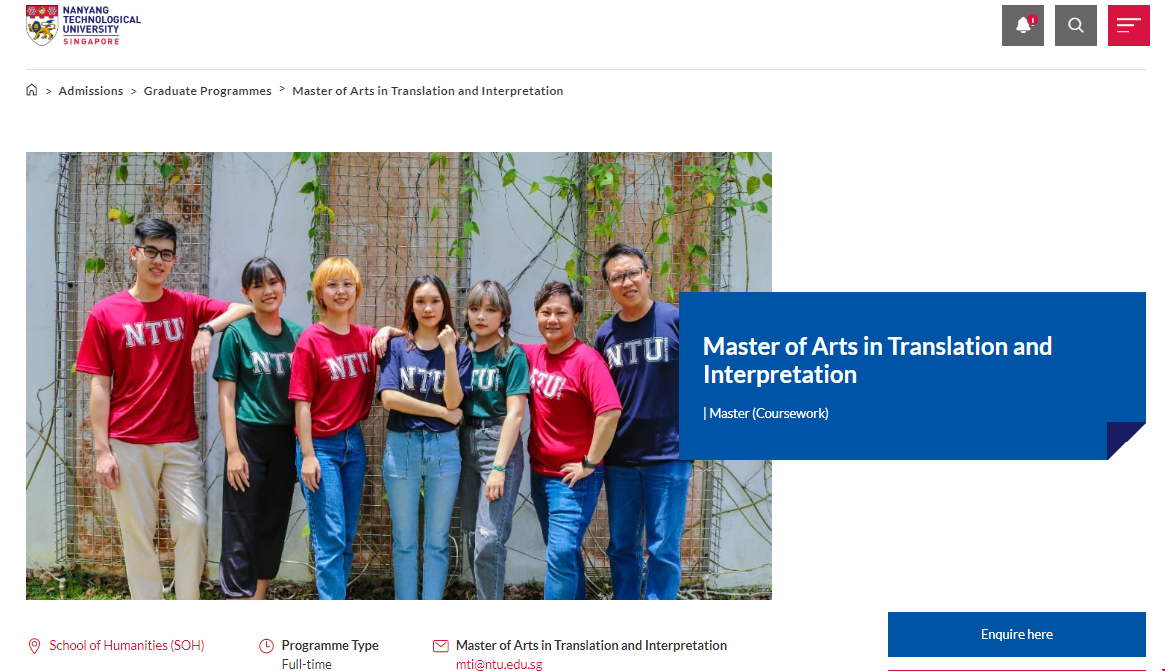
Task: Click the NTU crest logo
Action: (x=41, y=25)
